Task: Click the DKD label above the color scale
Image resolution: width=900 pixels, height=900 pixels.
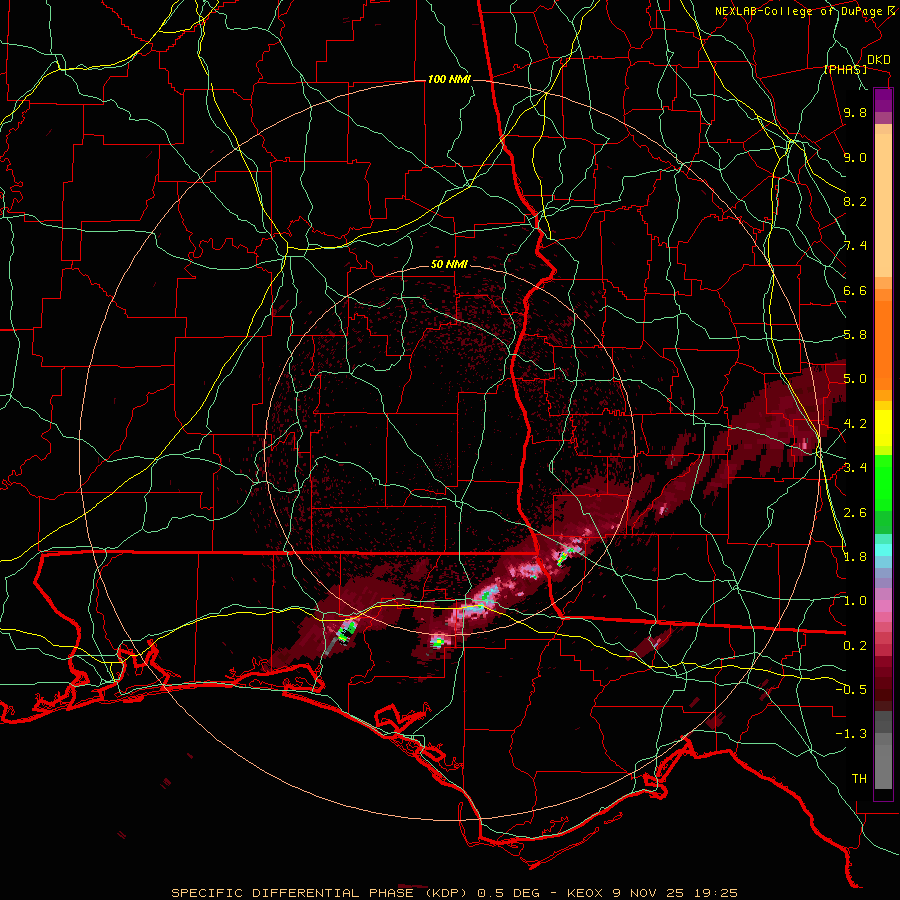Action: click(878, 60)
